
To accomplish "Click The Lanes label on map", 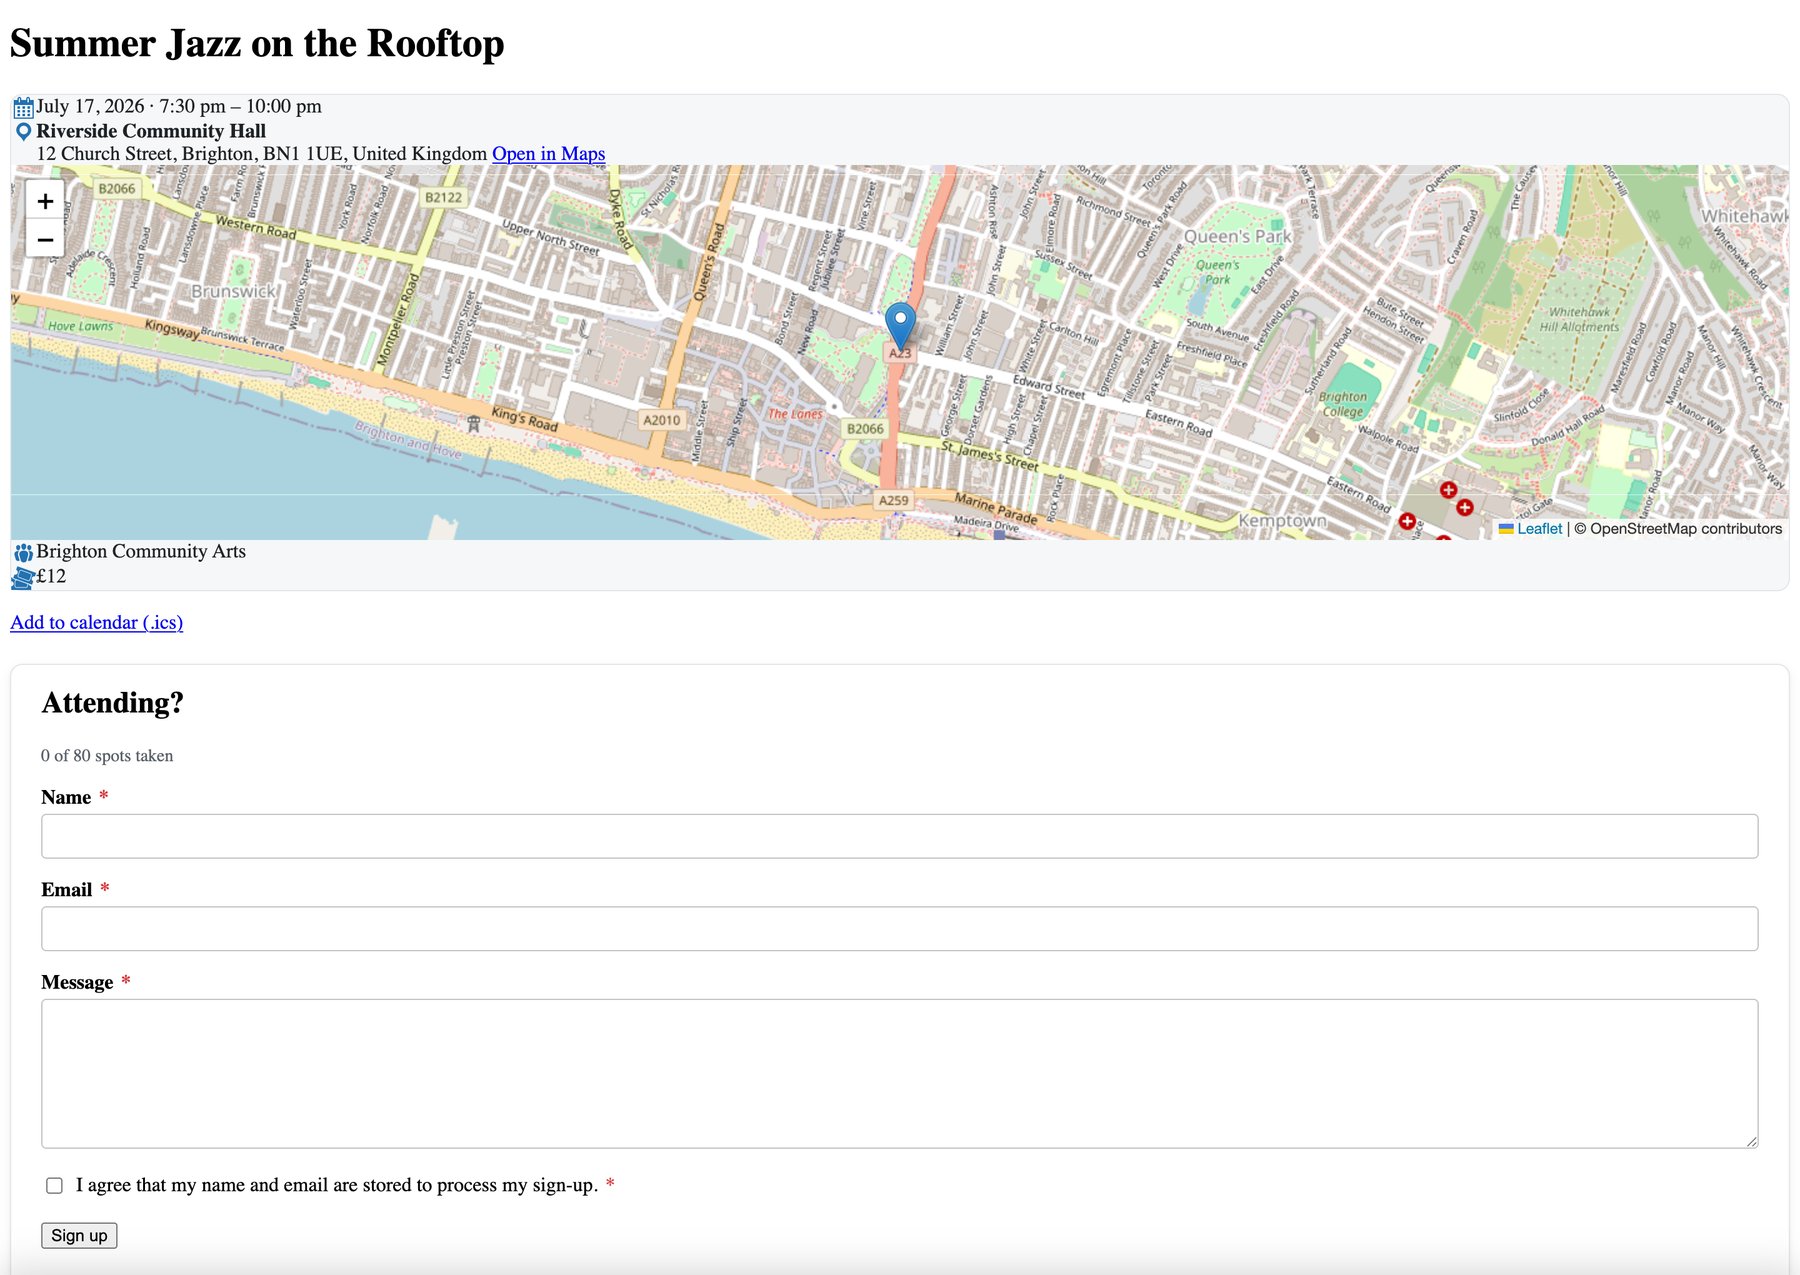I will tap(795, 414).
